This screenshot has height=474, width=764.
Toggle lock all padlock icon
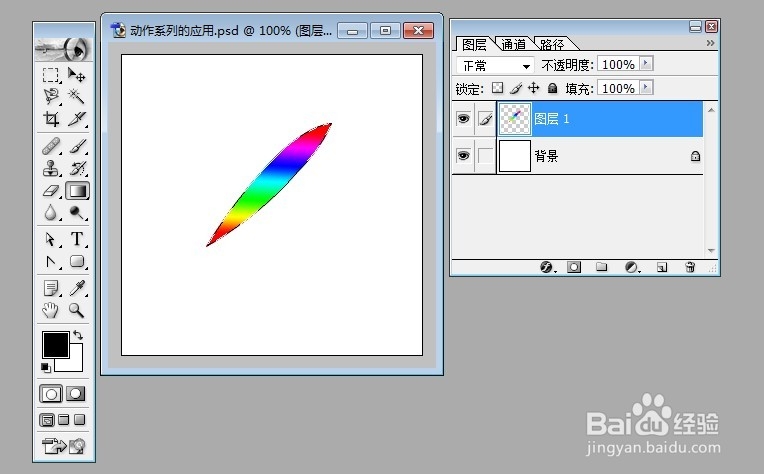pos(552,88)
